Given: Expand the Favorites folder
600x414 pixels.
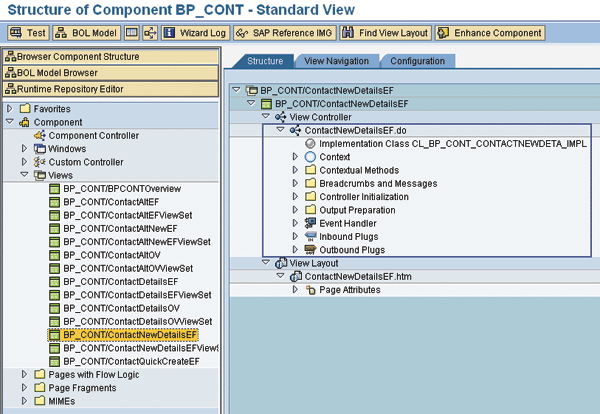Looking at the screenshot, I should coord(10,108).
